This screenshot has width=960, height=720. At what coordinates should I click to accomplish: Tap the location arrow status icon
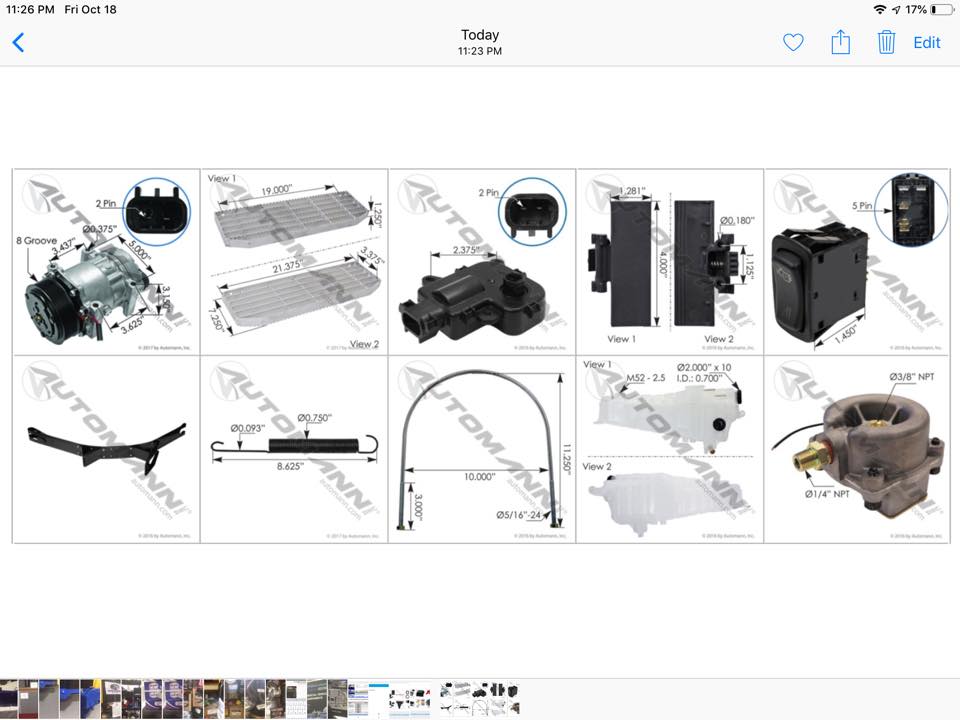(x=897, y=9)
